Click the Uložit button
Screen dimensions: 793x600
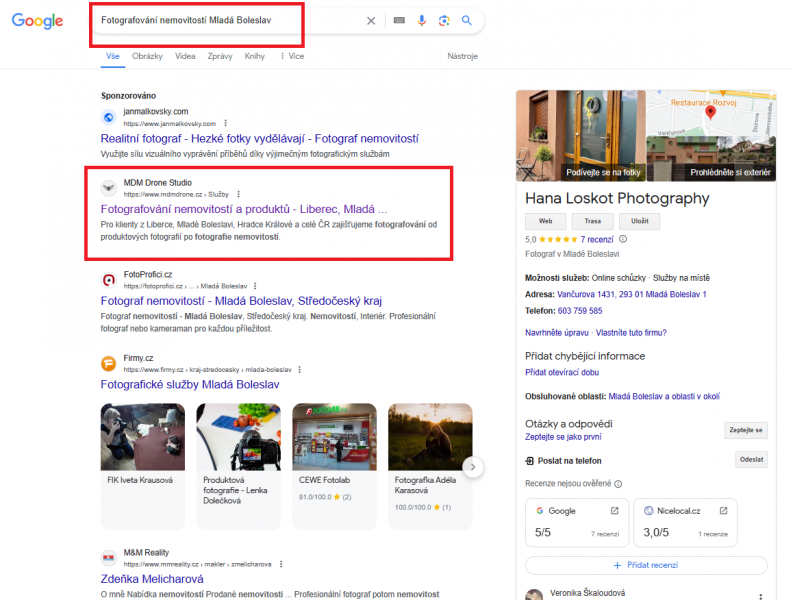coord(640,221)
